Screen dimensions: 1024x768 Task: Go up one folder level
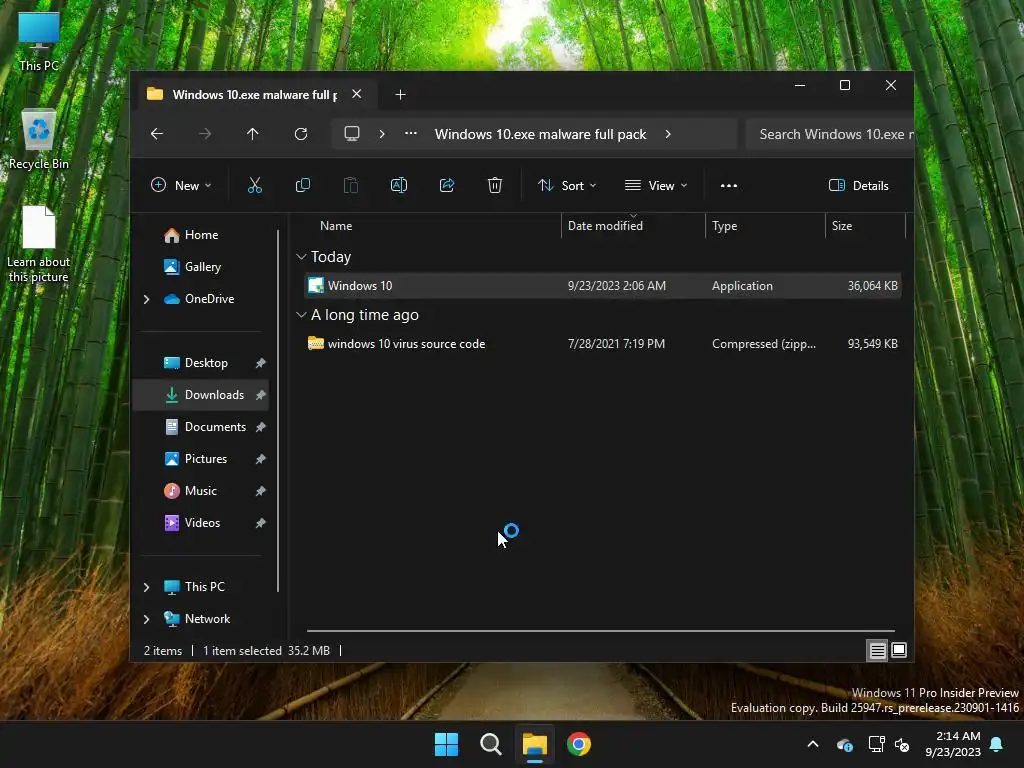(253, 134)
